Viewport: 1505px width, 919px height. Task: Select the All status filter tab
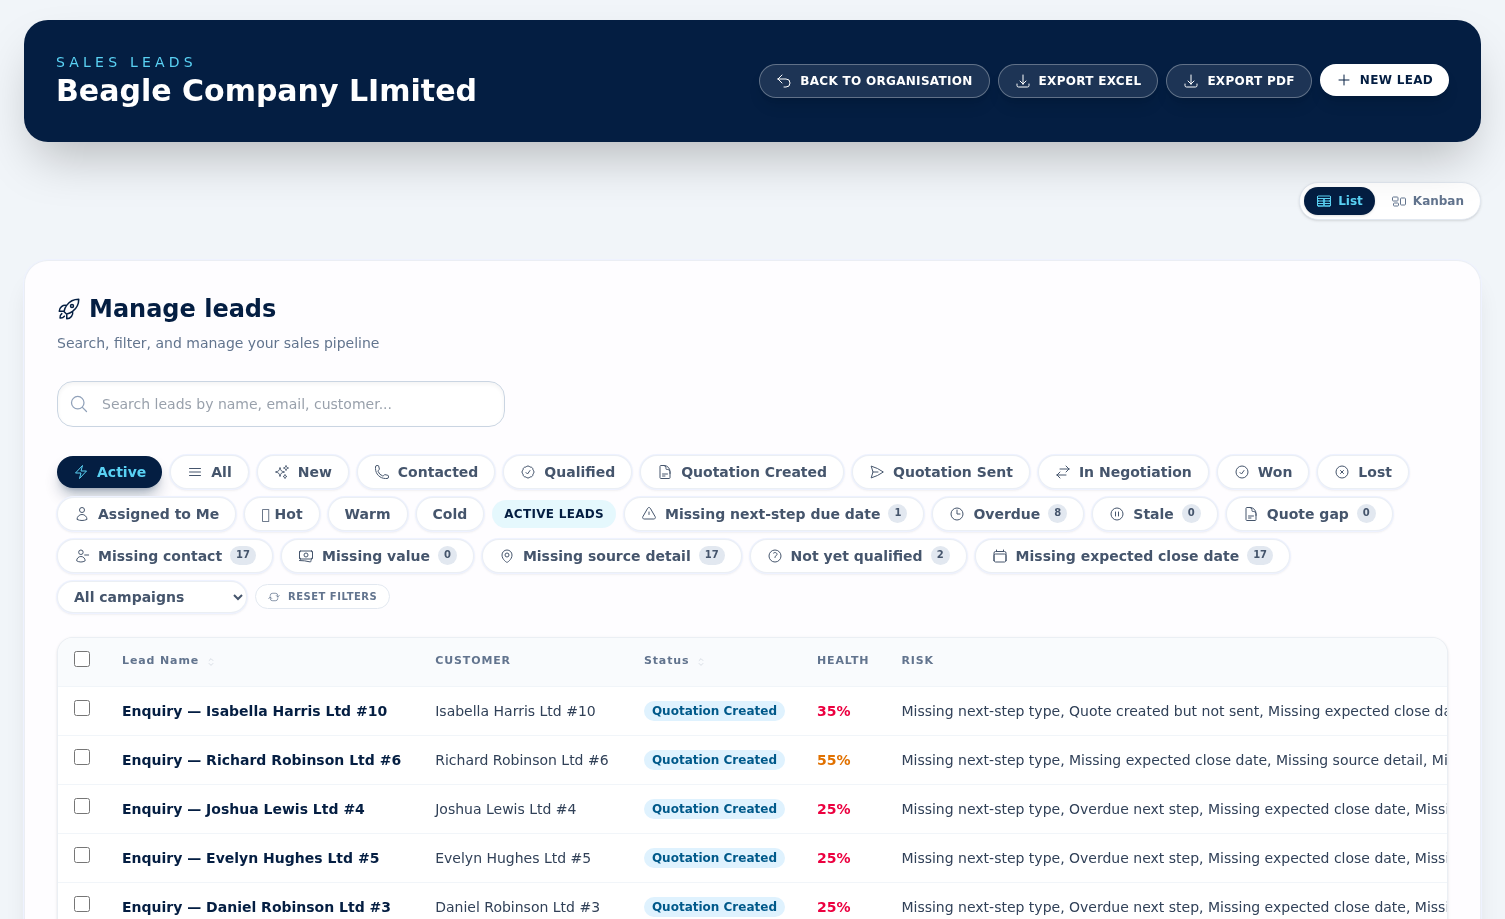pos(210,472)
